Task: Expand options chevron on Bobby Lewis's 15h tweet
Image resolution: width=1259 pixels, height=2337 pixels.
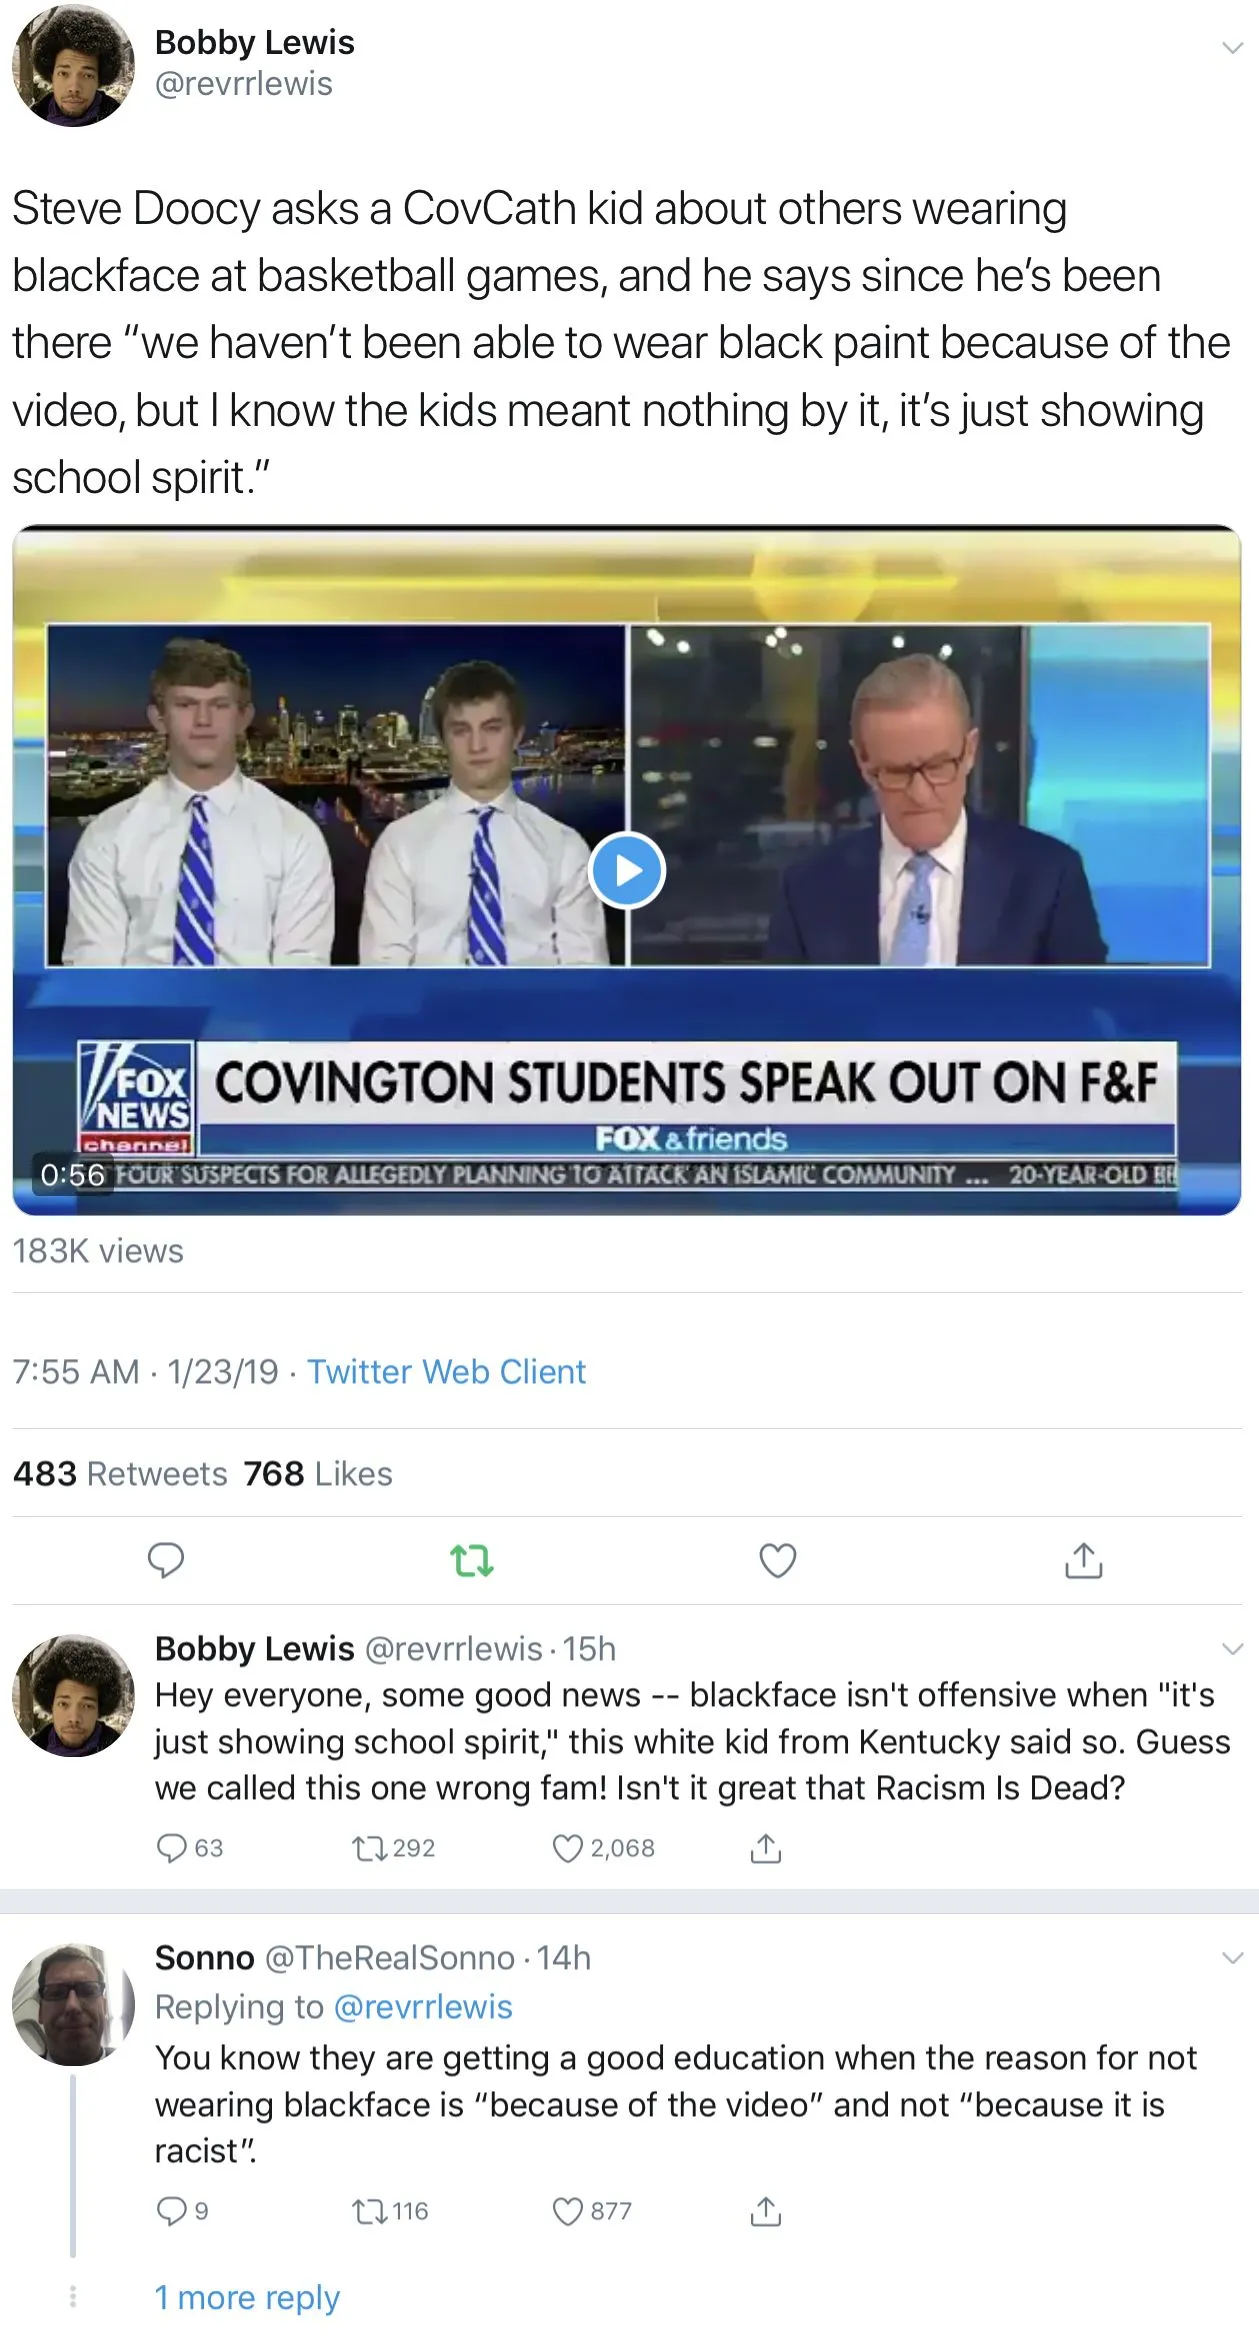Action: pos(1232,1649)
